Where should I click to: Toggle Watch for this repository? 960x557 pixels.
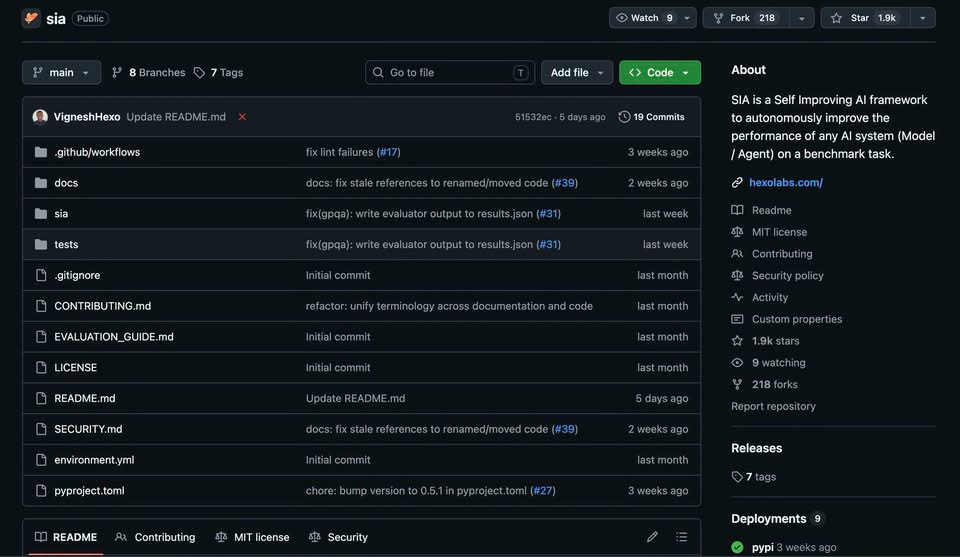pos(645,18)
